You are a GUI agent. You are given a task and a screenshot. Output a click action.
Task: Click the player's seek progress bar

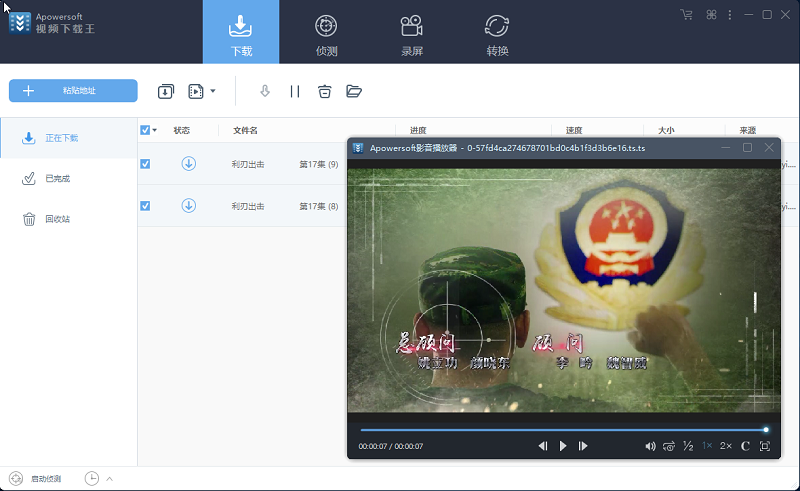pyautogui.click(x=563, y=430)
